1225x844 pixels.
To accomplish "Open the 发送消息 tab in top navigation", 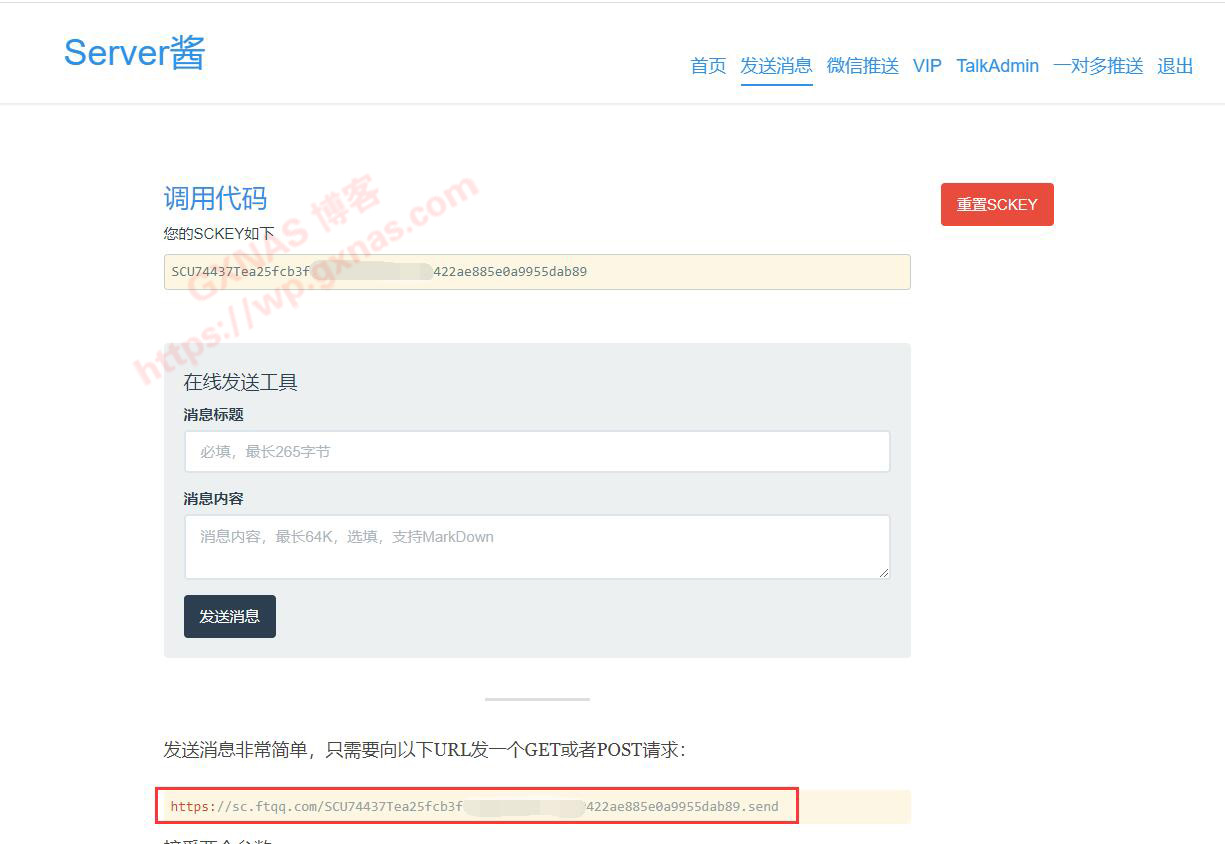I will (776, 66).
